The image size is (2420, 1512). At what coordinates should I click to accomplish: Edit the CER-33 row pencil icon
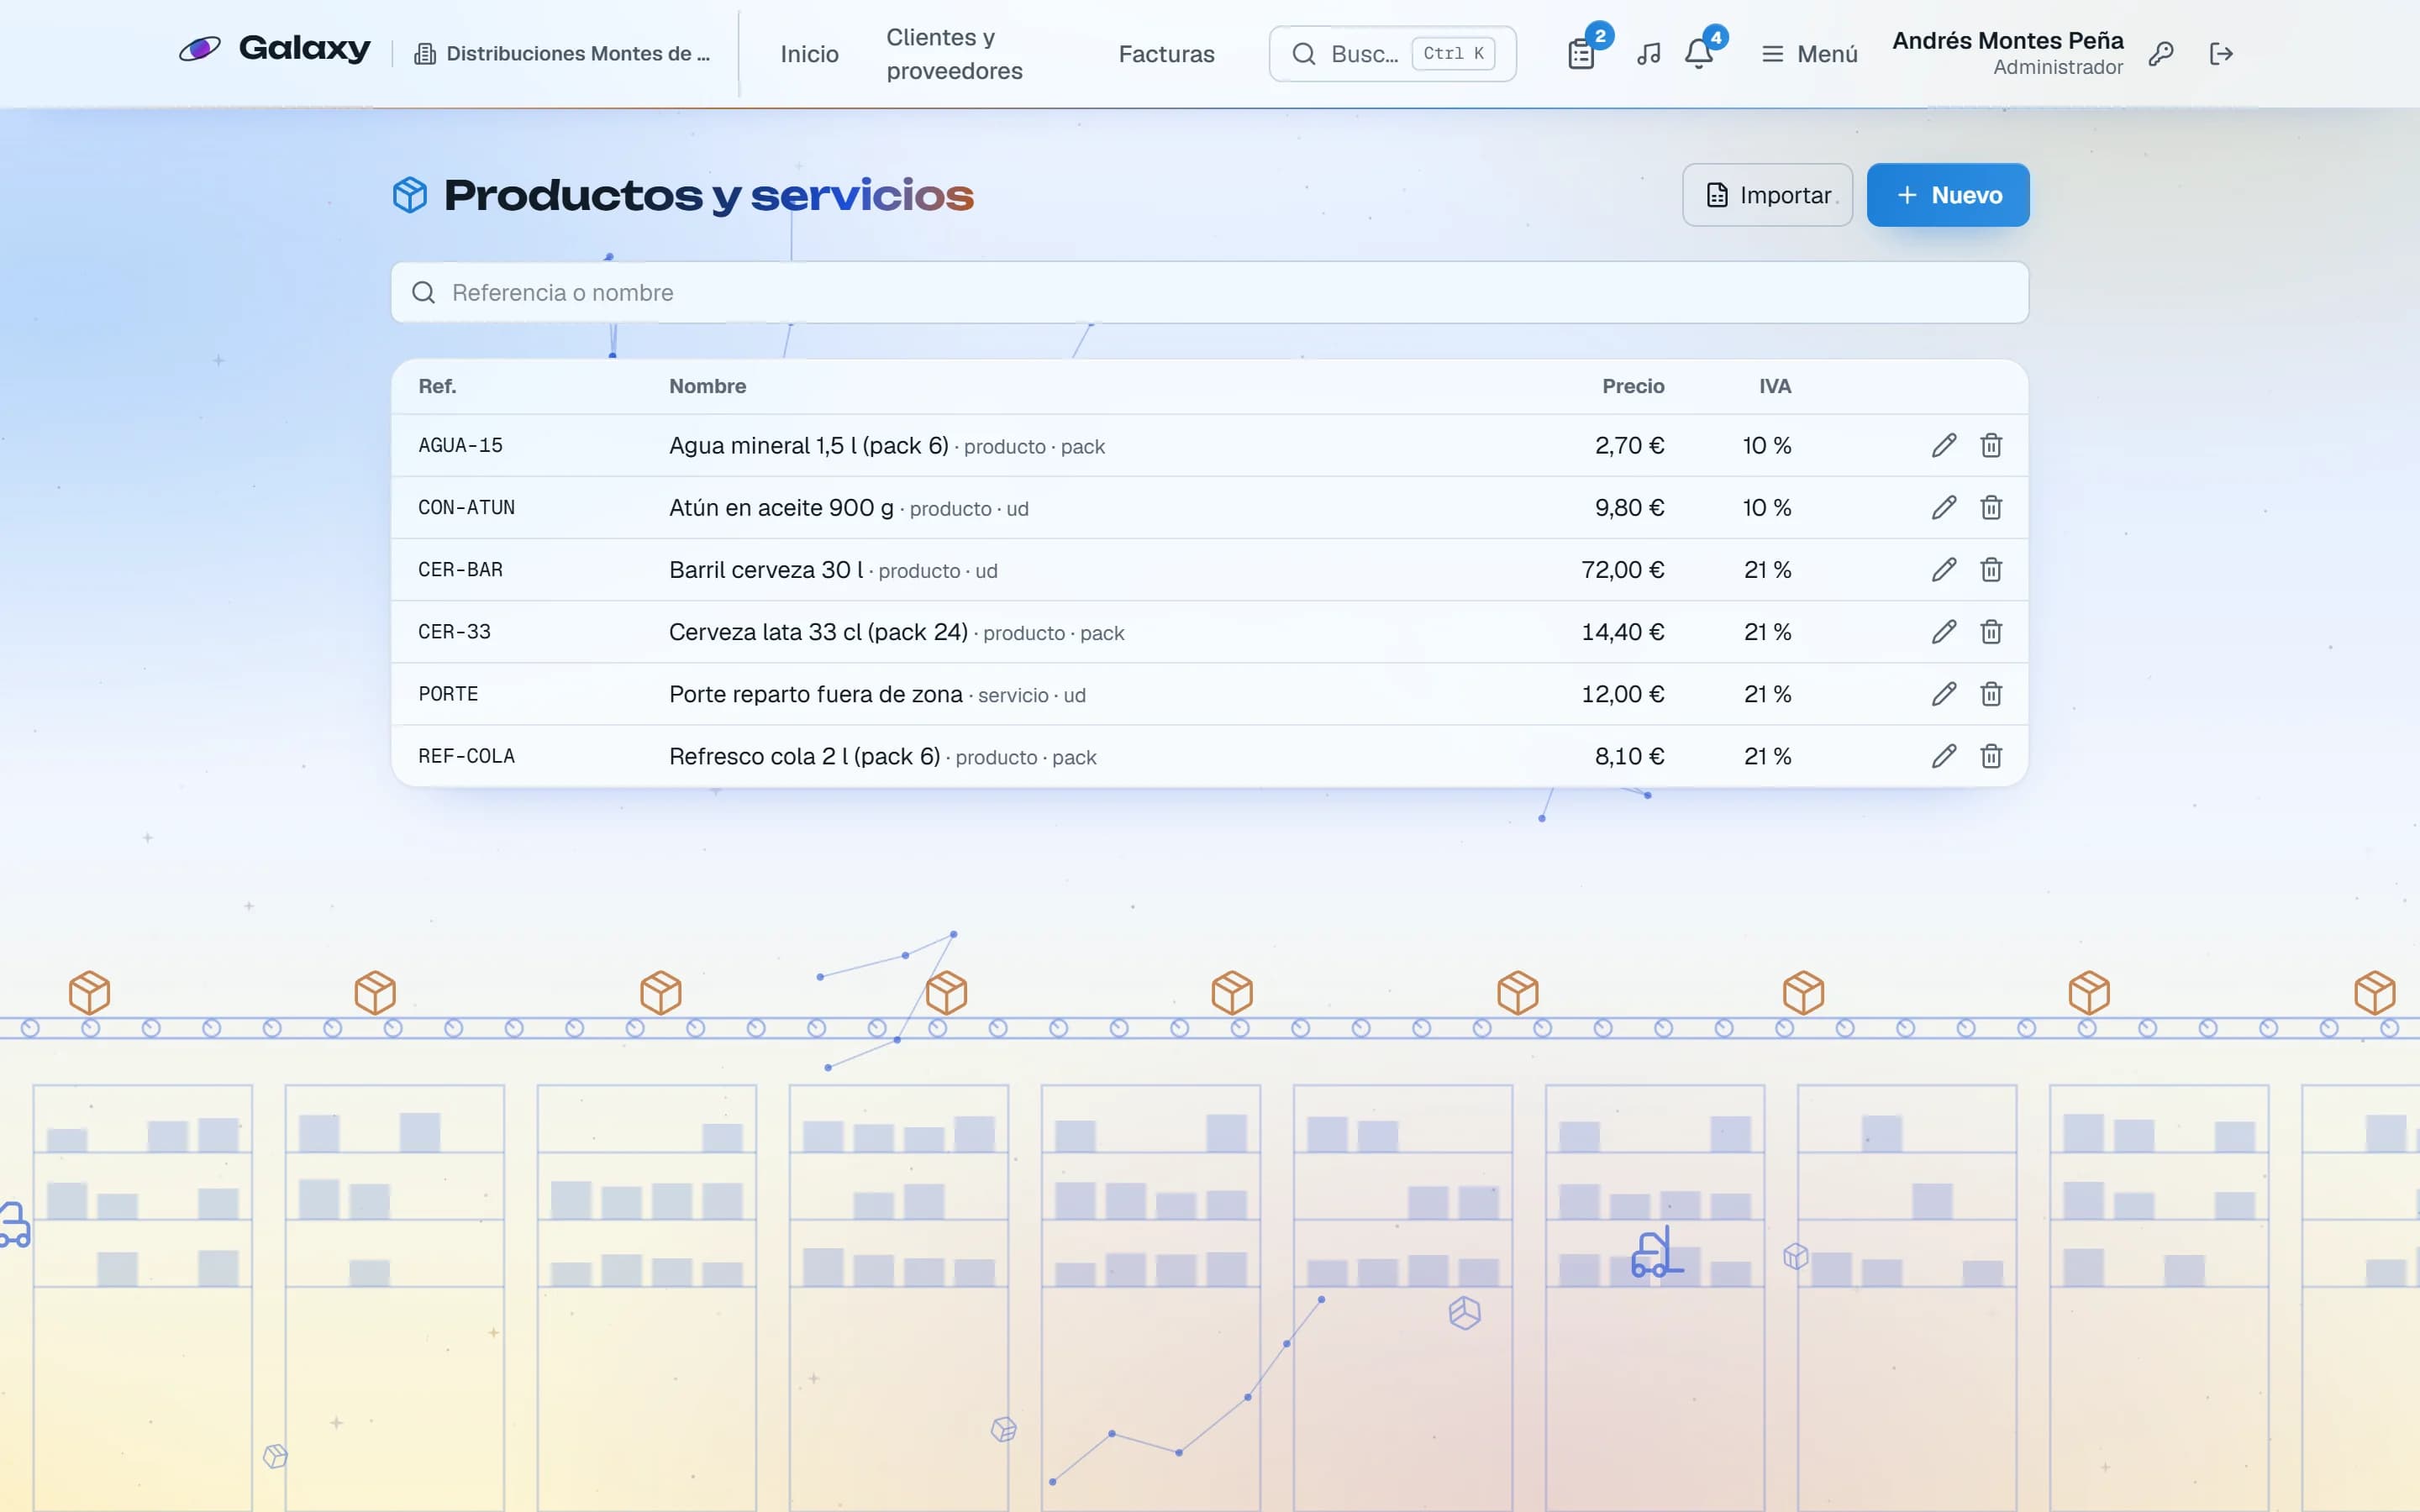point(1944,631)
